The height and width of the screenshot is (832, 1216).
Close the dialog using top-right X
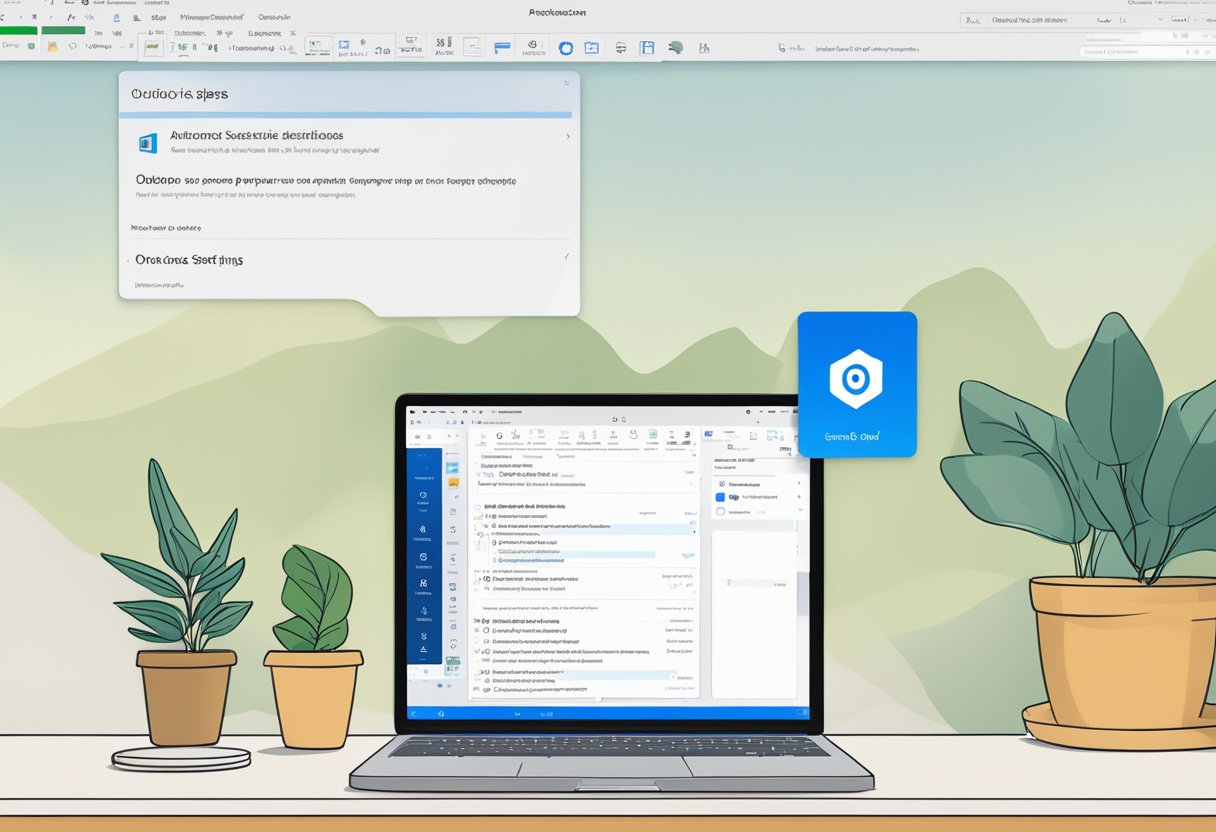click(565, 84)
